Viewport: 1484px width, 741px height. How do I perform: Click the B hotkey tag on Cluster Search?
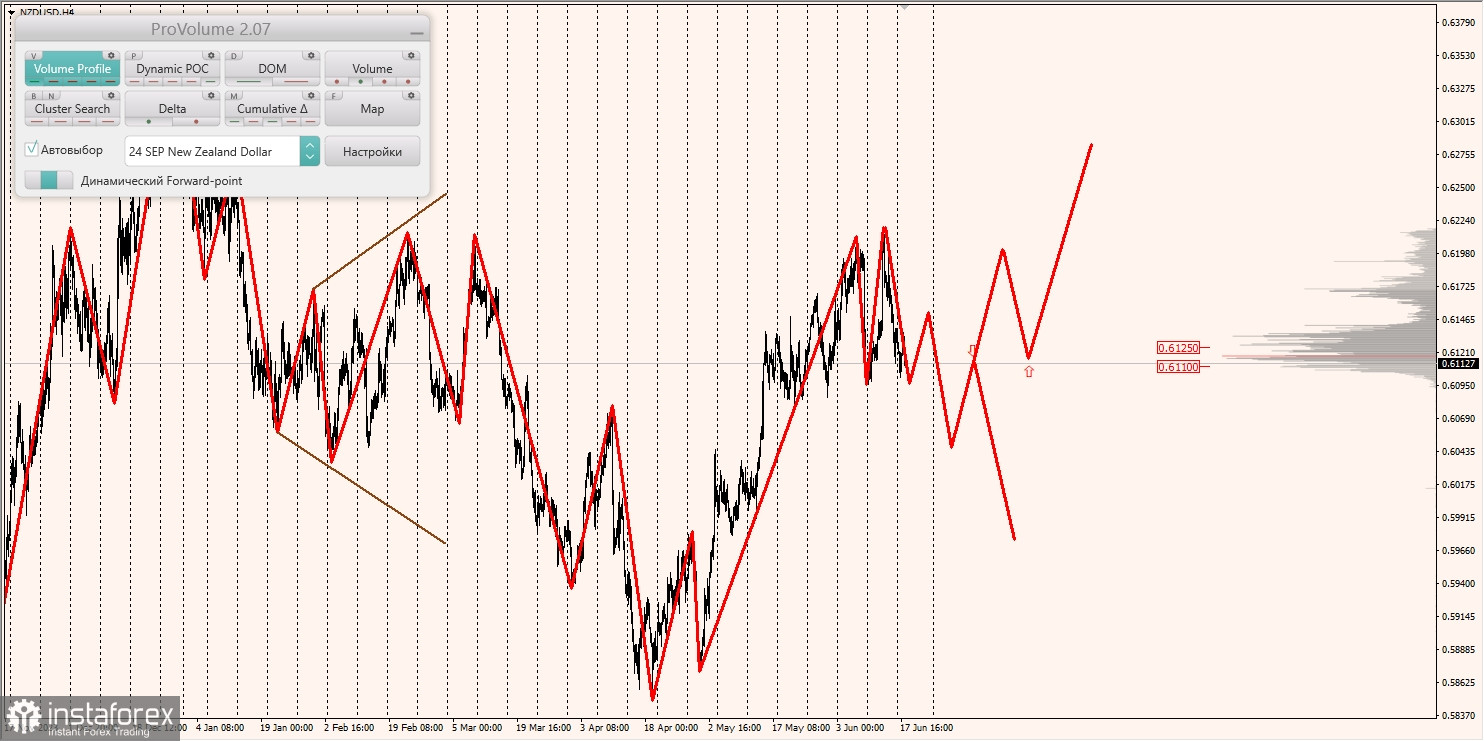pyautogui.click(x=34, y=96)
